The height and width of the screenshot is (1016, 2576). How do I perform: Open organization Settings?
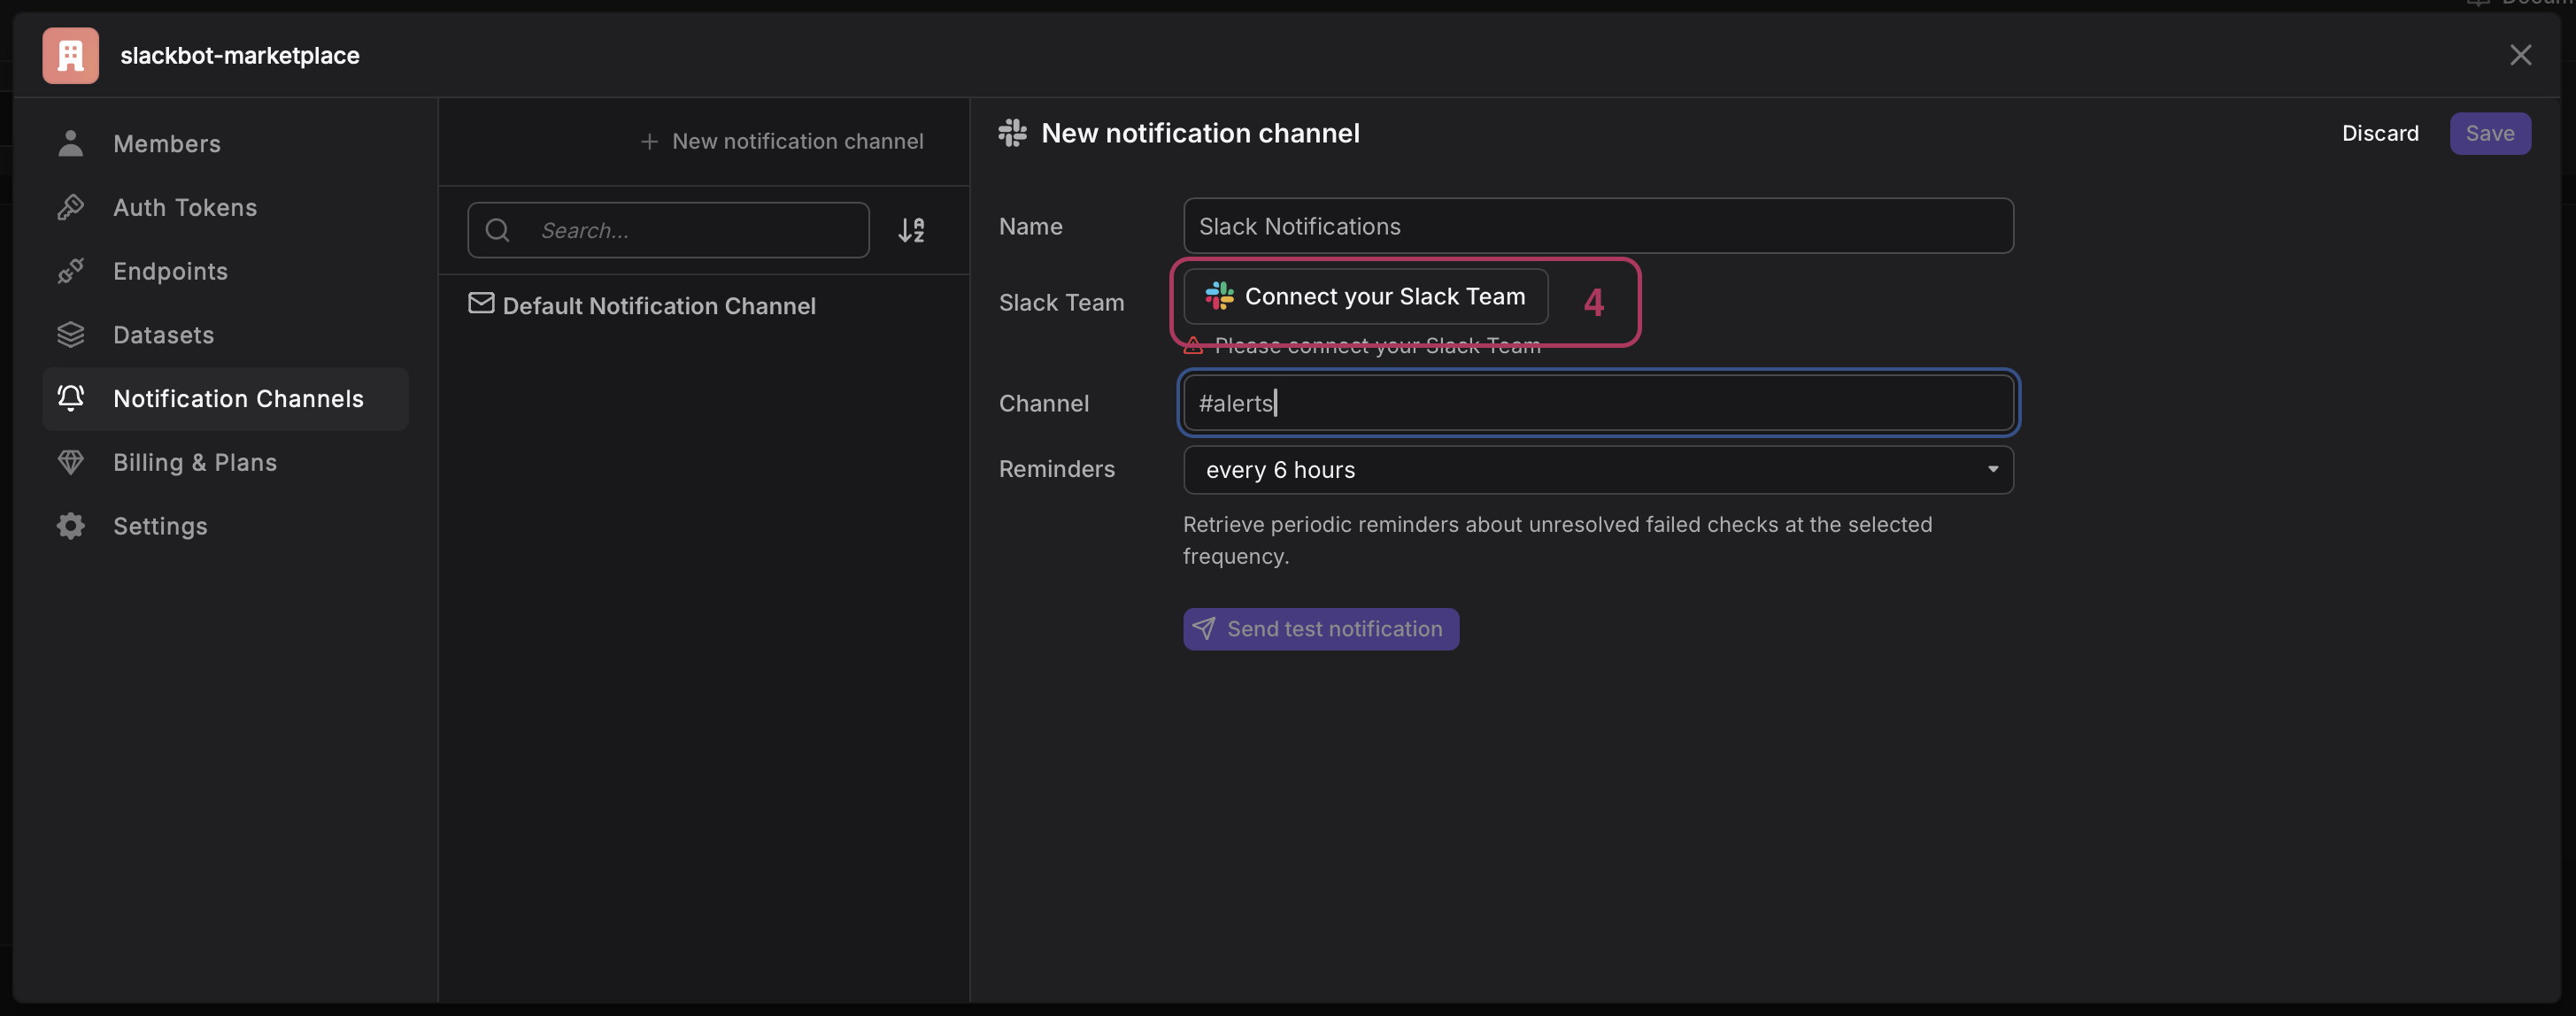coord(225,526)
